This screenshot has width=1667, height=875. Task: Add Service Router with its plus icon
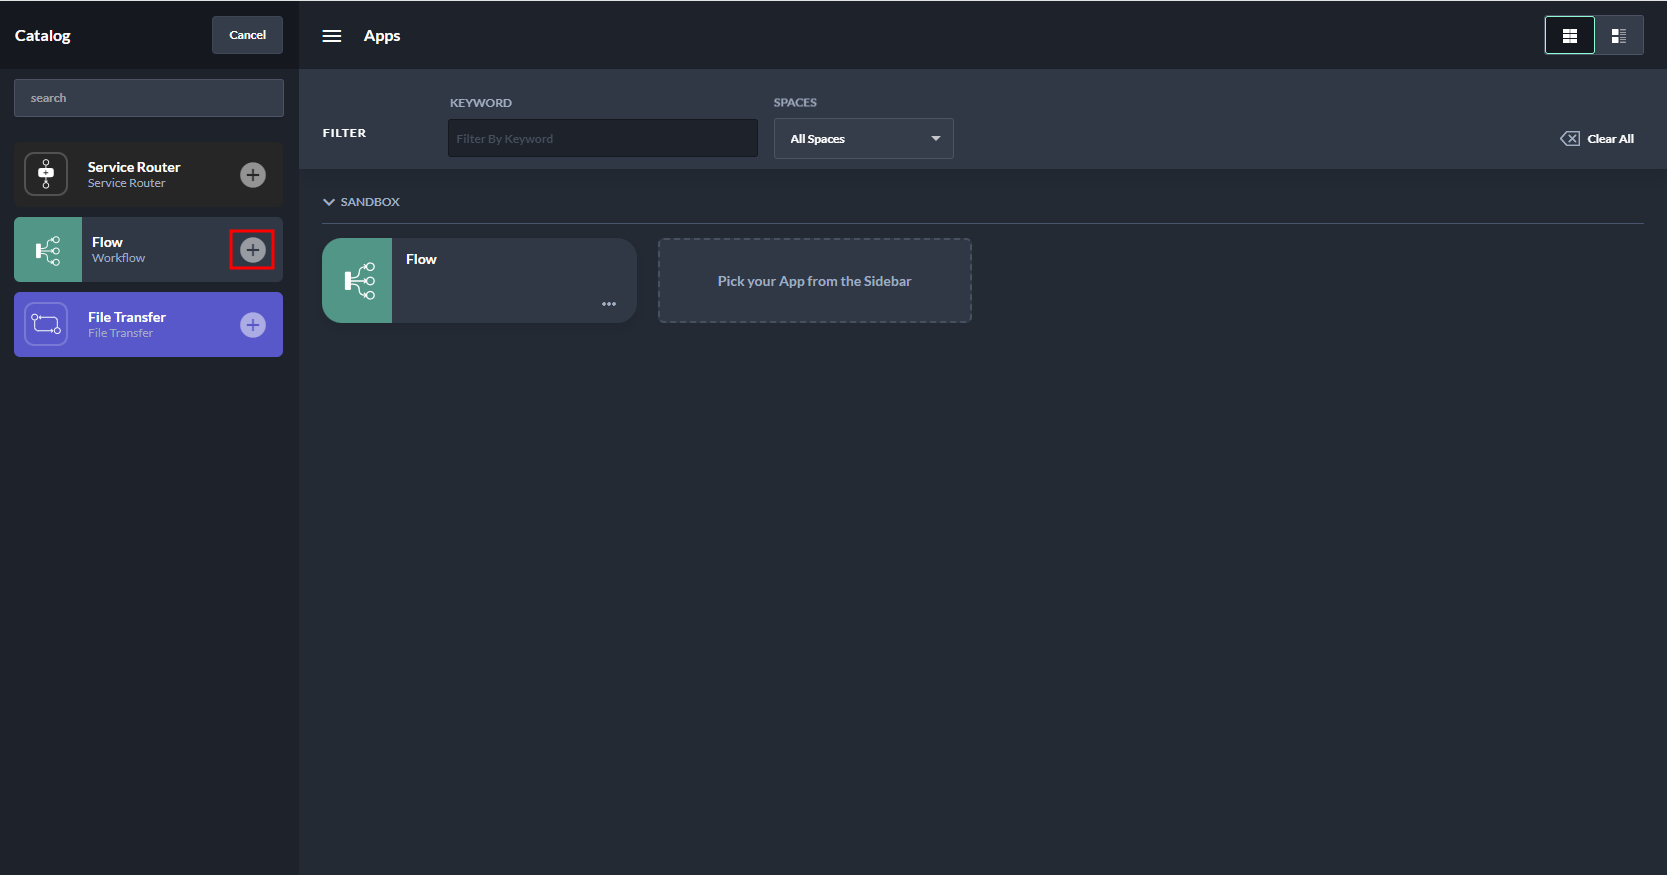[253, 175]
